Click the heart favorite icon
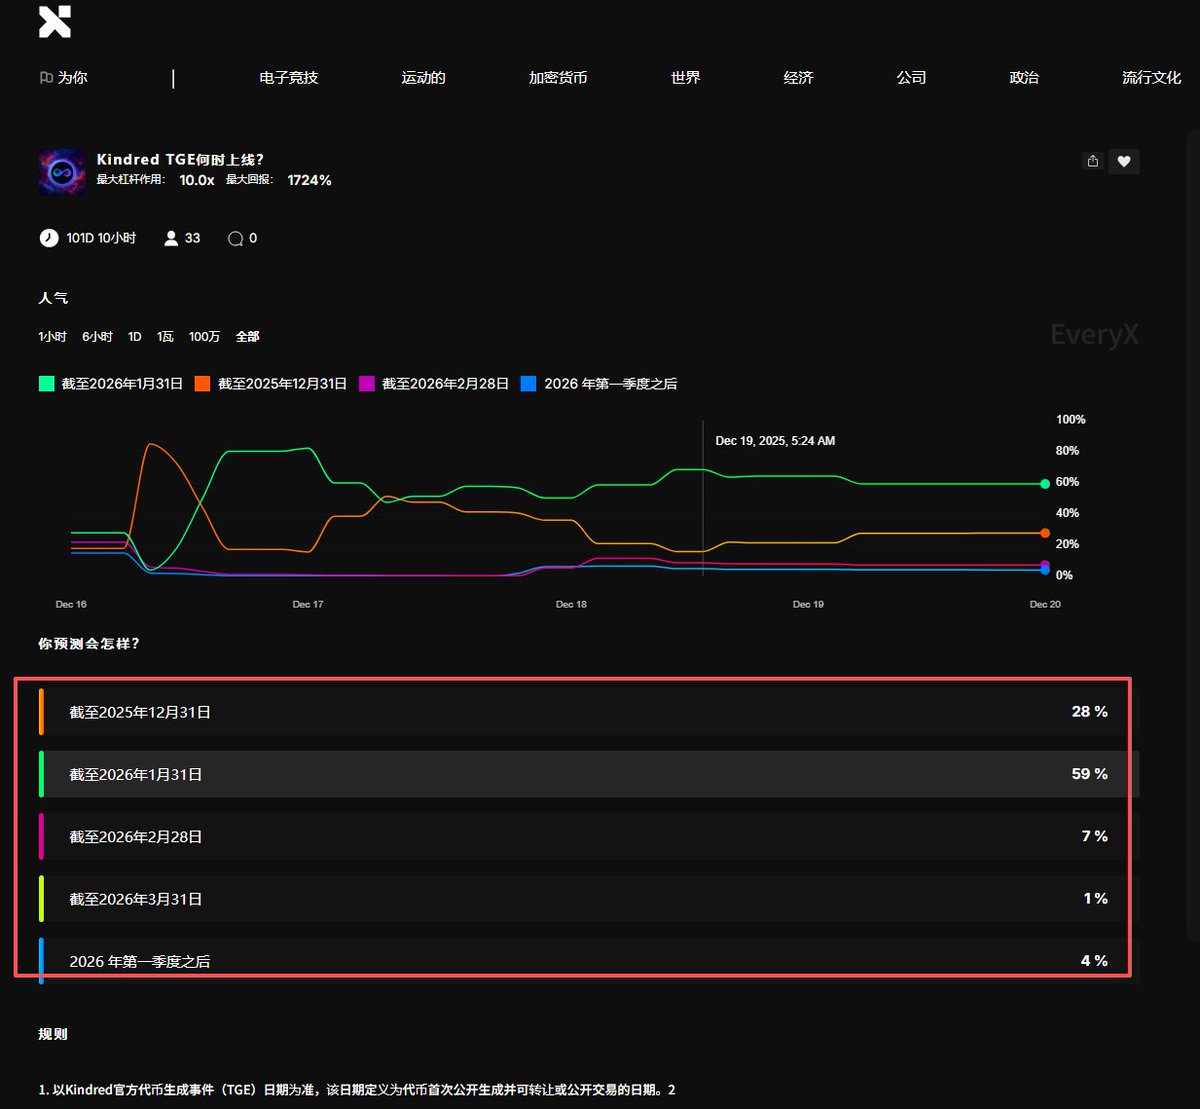 click(x=1124, y=161)
